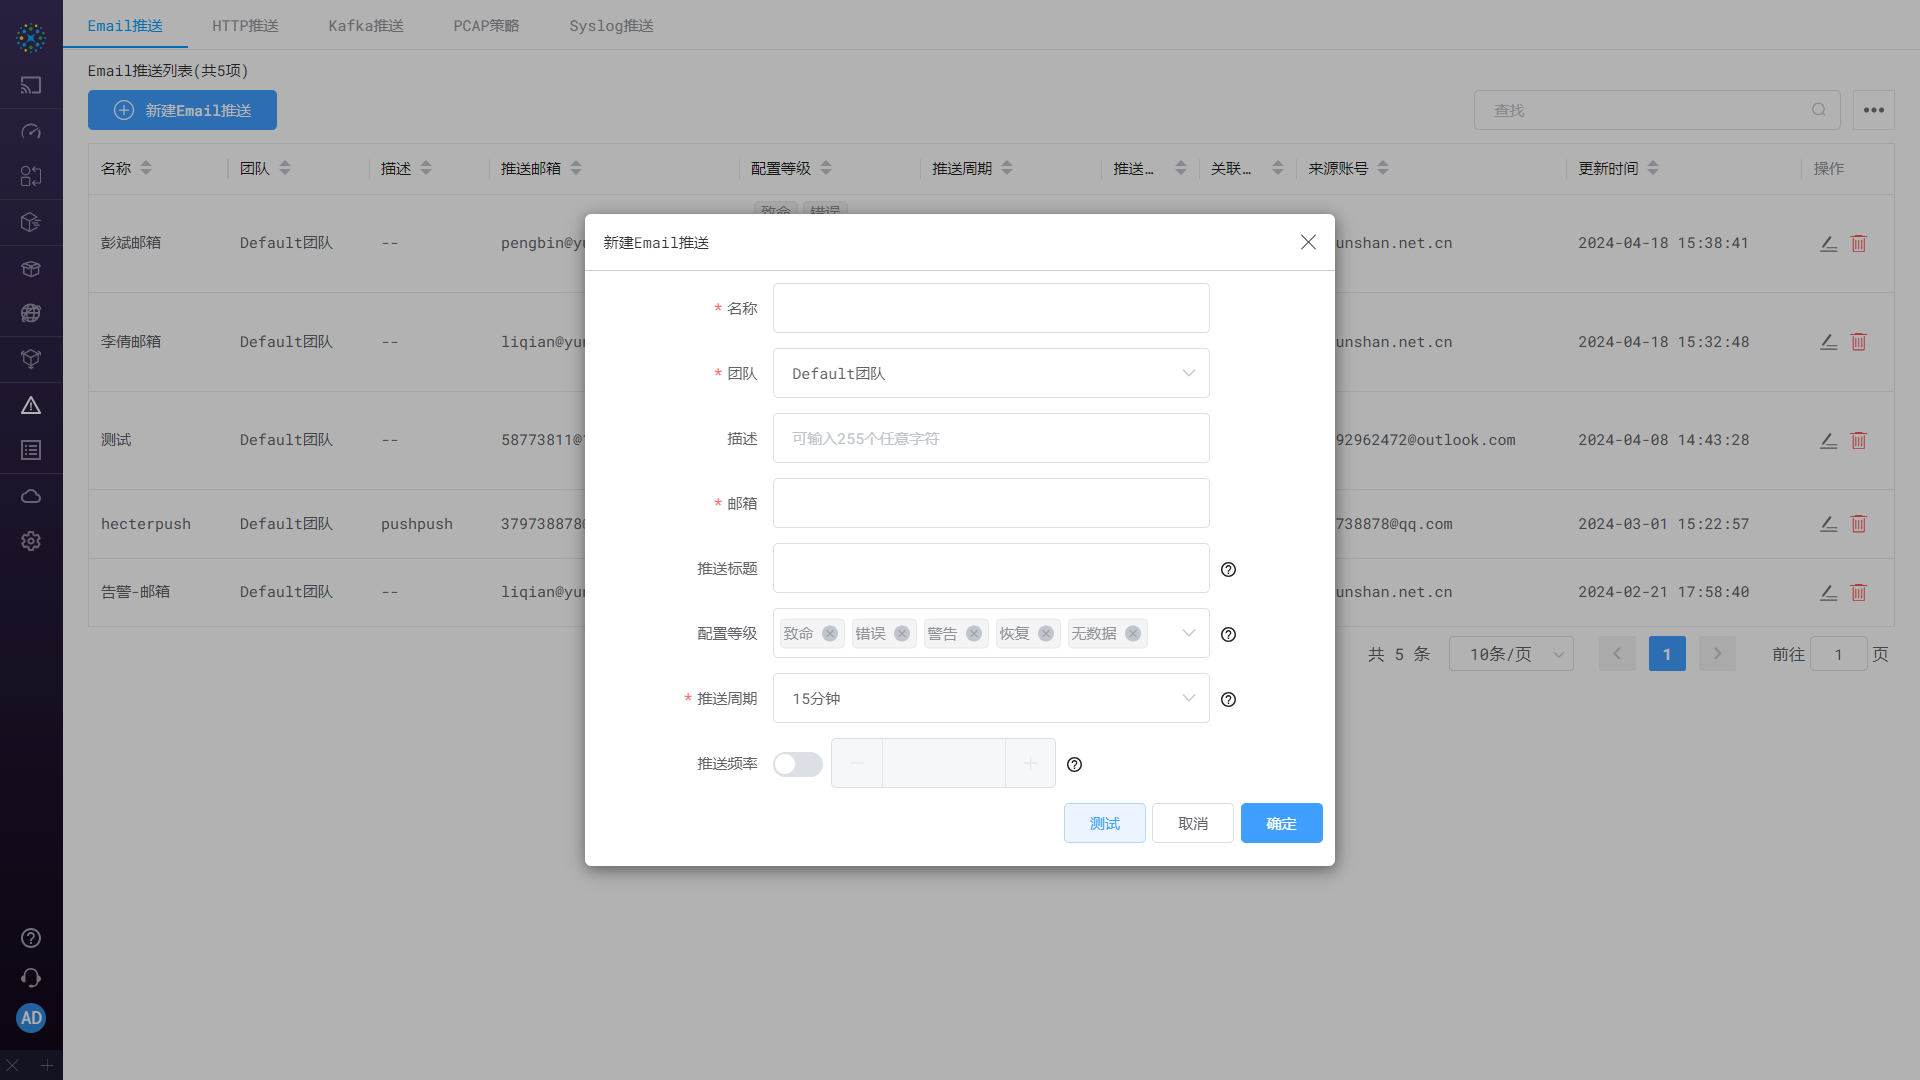The image size is (1920, 1080).
Task: Click the asset transfer icon in sidebar
Action: click(31, 177)
